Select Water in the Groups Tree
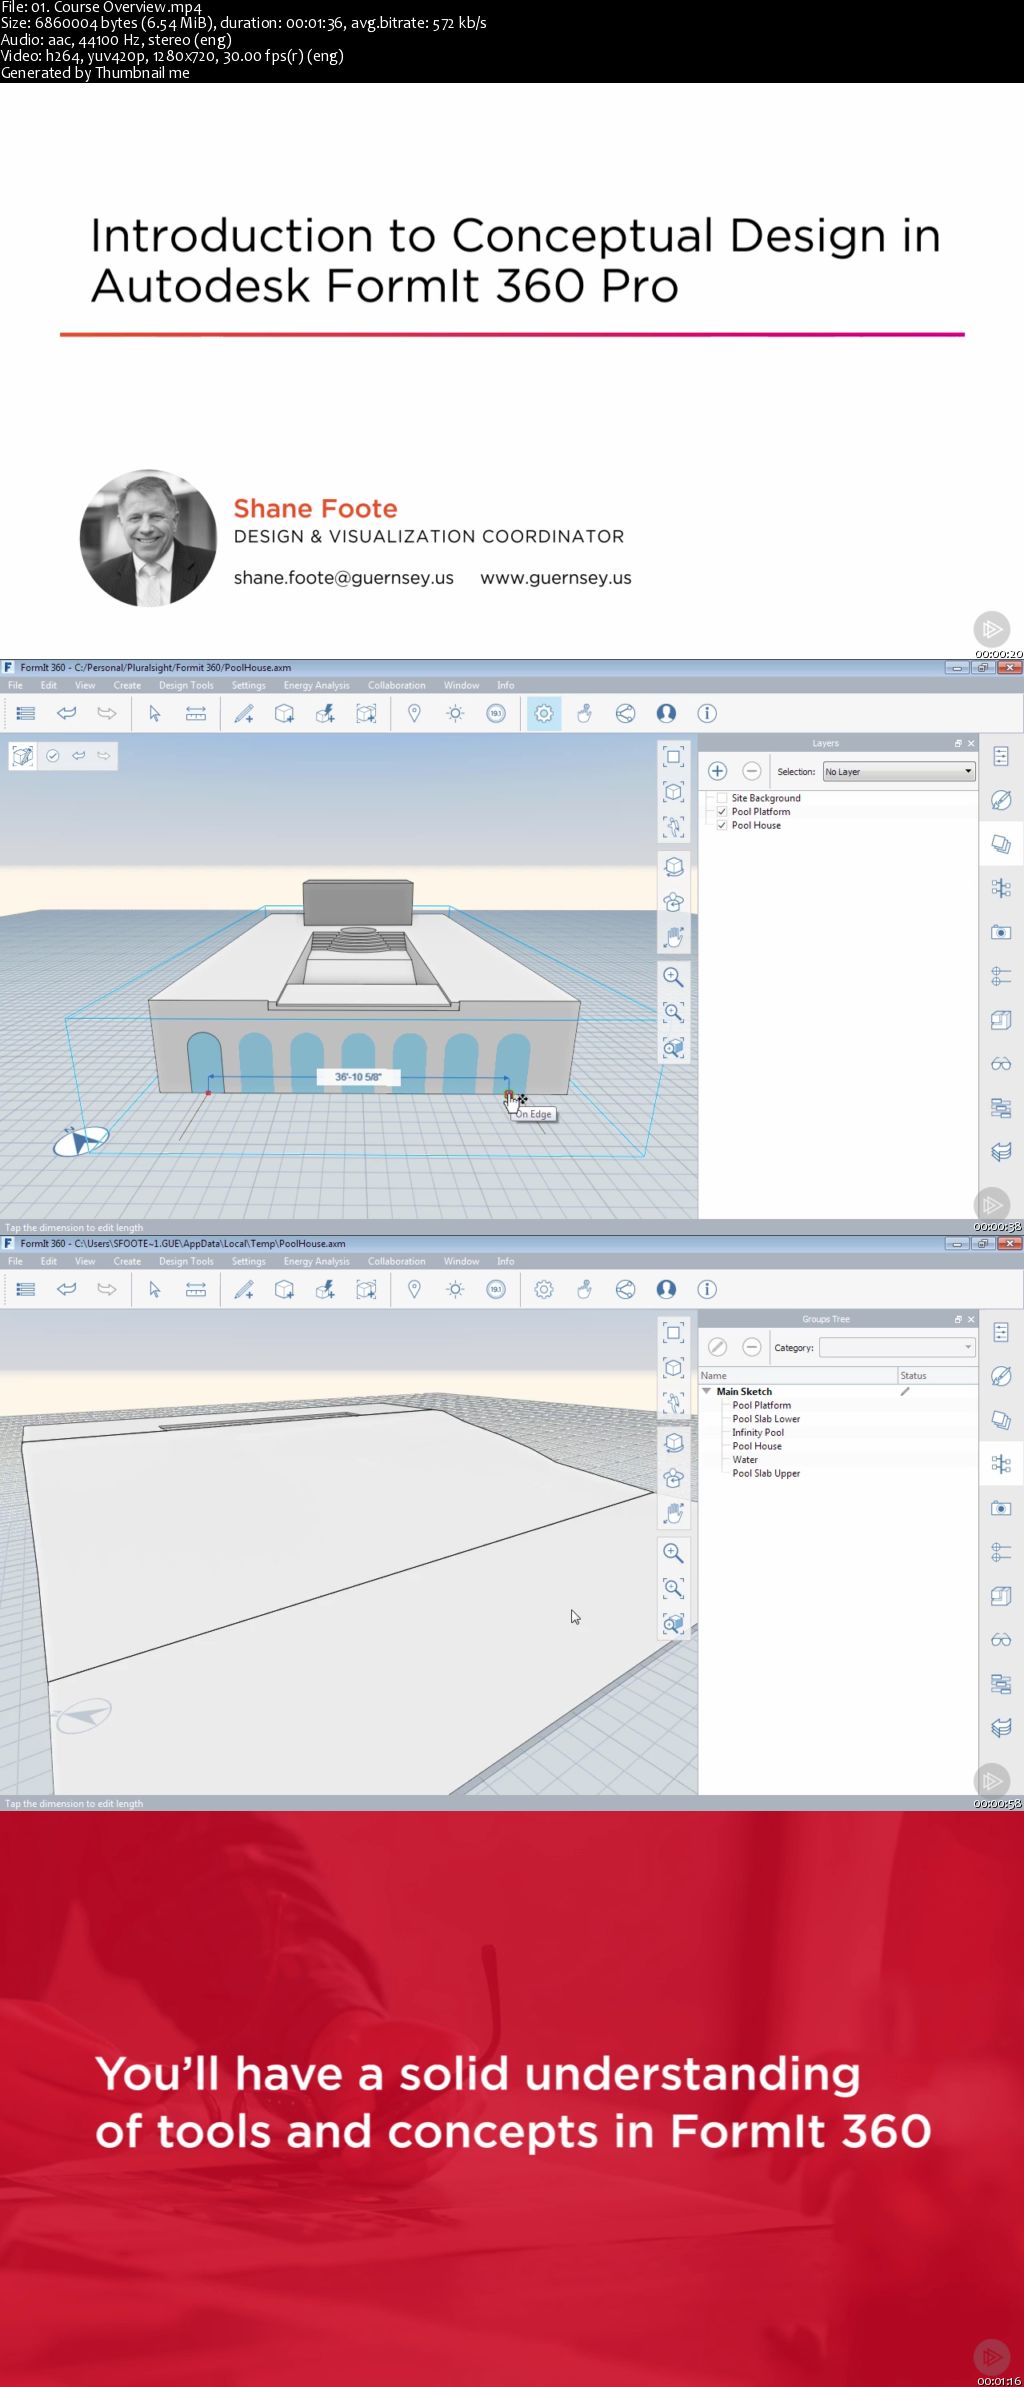This screenshot has height=2387, width=1024. click(x=745, y=1460)
